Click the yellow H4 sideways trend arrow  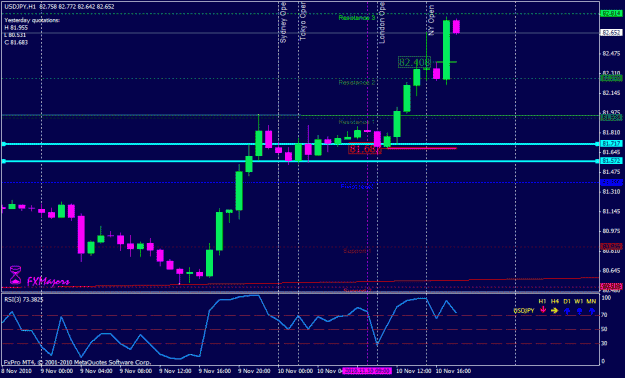coord(554,310)
